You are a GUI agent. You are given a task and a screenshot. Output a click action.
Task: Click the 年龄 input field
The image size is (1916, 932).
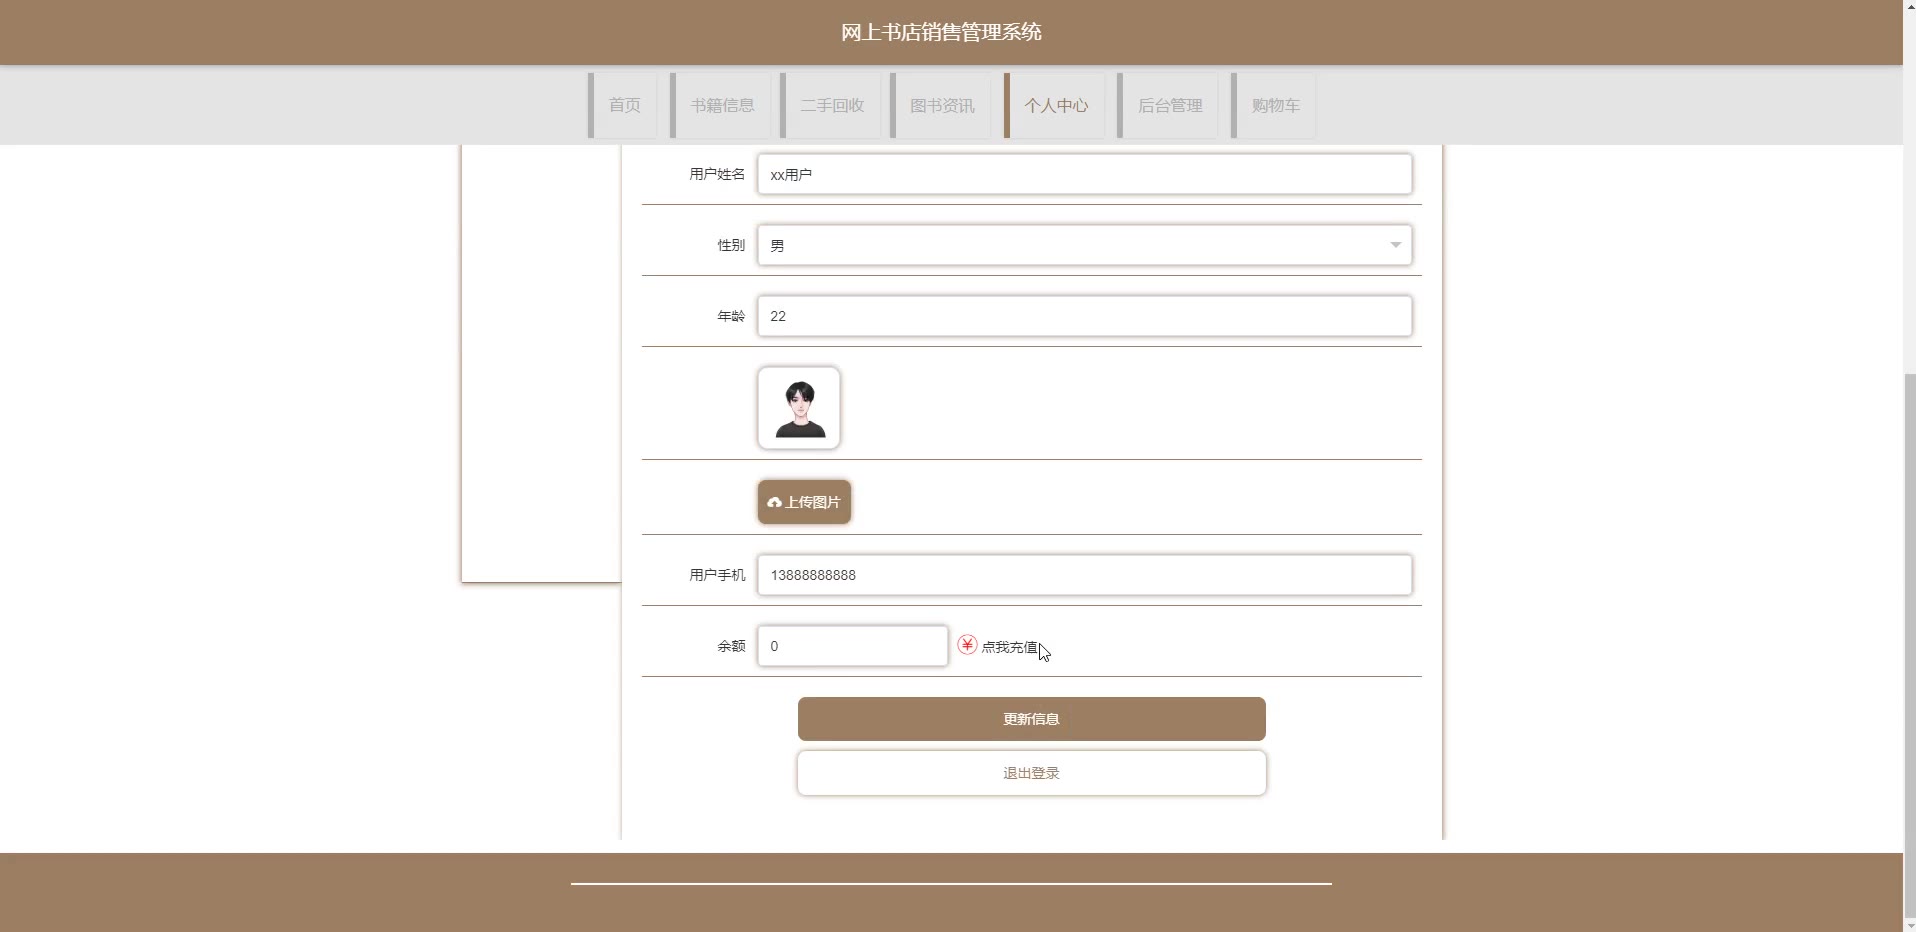[x=1085, y=316]
